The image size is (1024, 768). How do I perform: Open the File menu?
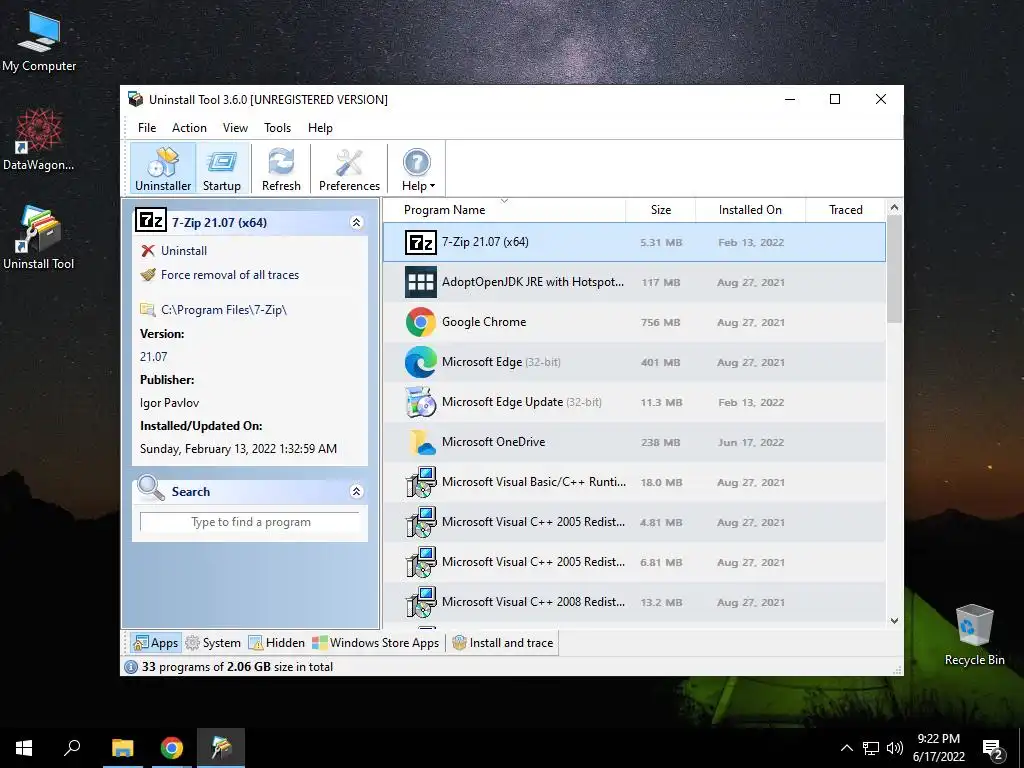point(147,128)
